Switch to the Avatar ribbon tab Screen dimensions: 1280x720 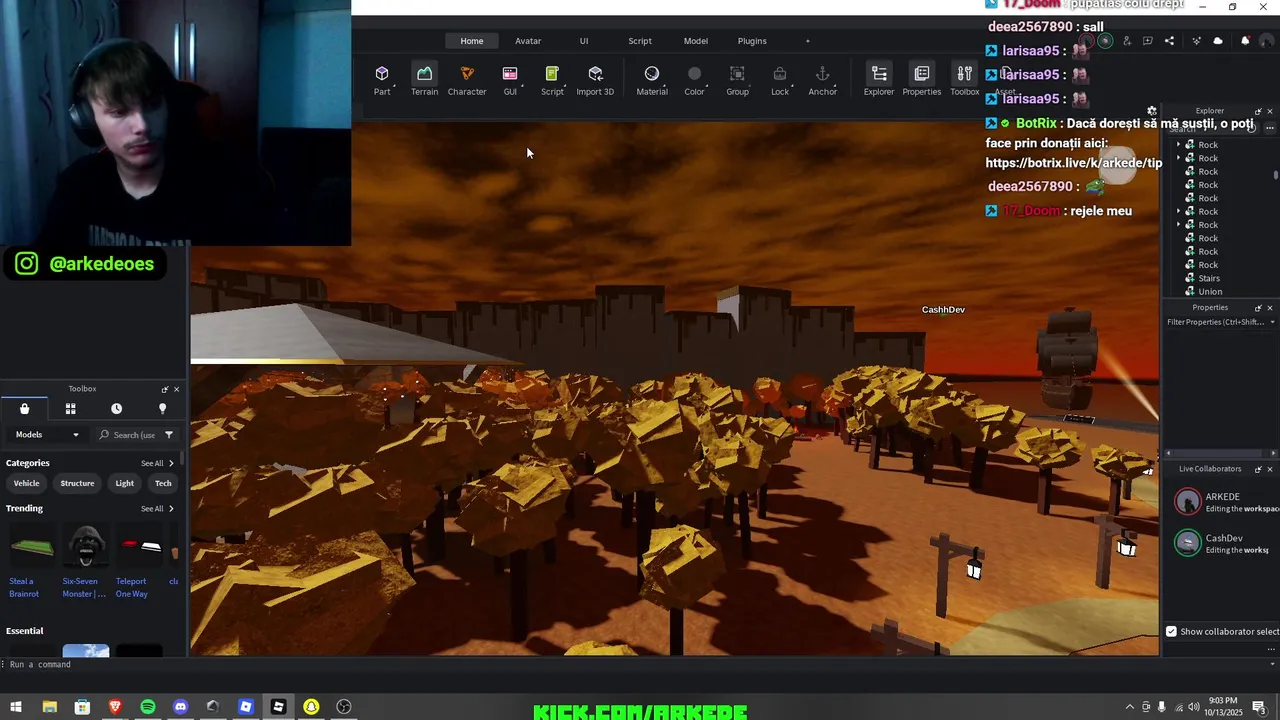pyautogui.click(x=528, y=41)
